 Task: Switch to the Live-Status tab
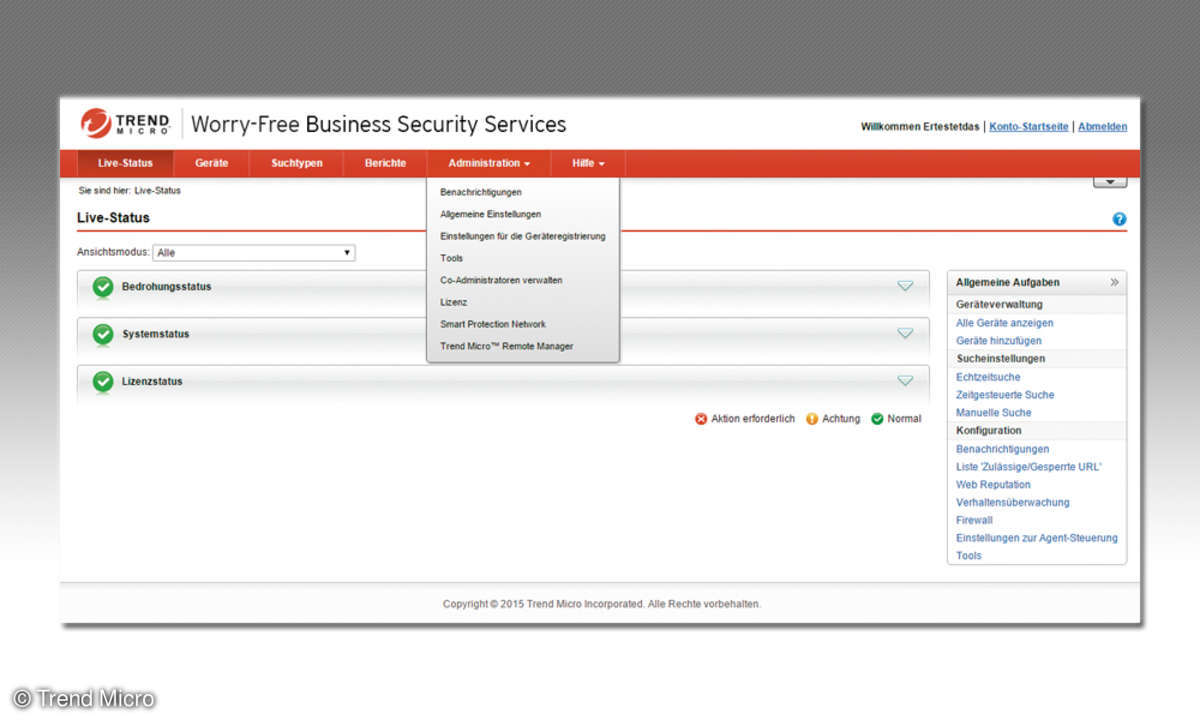click(126, 163)
